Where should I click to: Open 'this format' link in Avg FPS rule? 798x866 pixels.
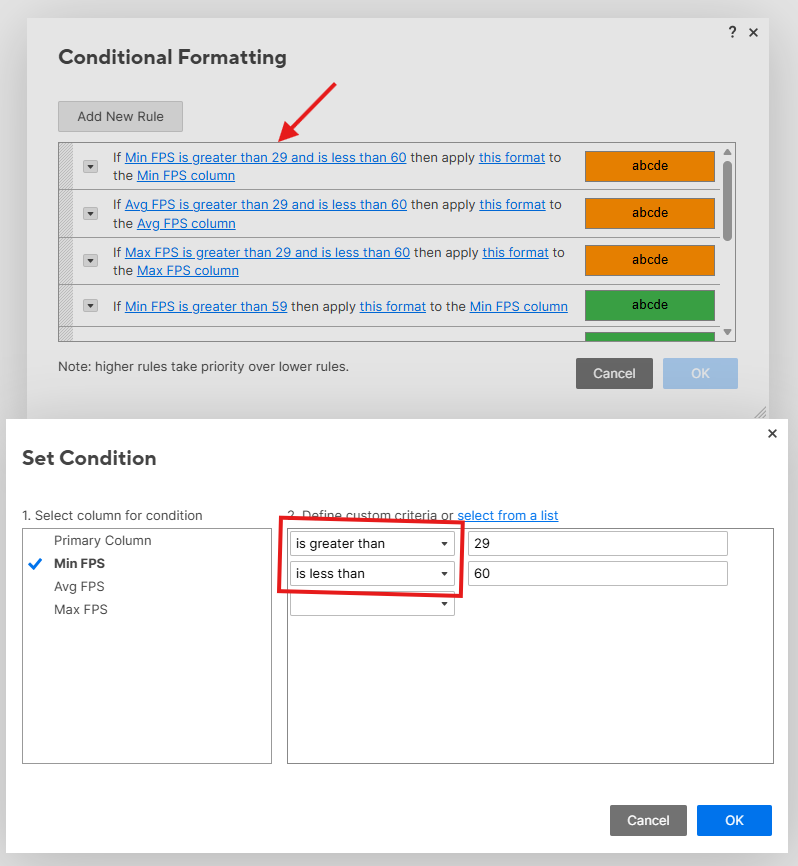coord(512,204)
